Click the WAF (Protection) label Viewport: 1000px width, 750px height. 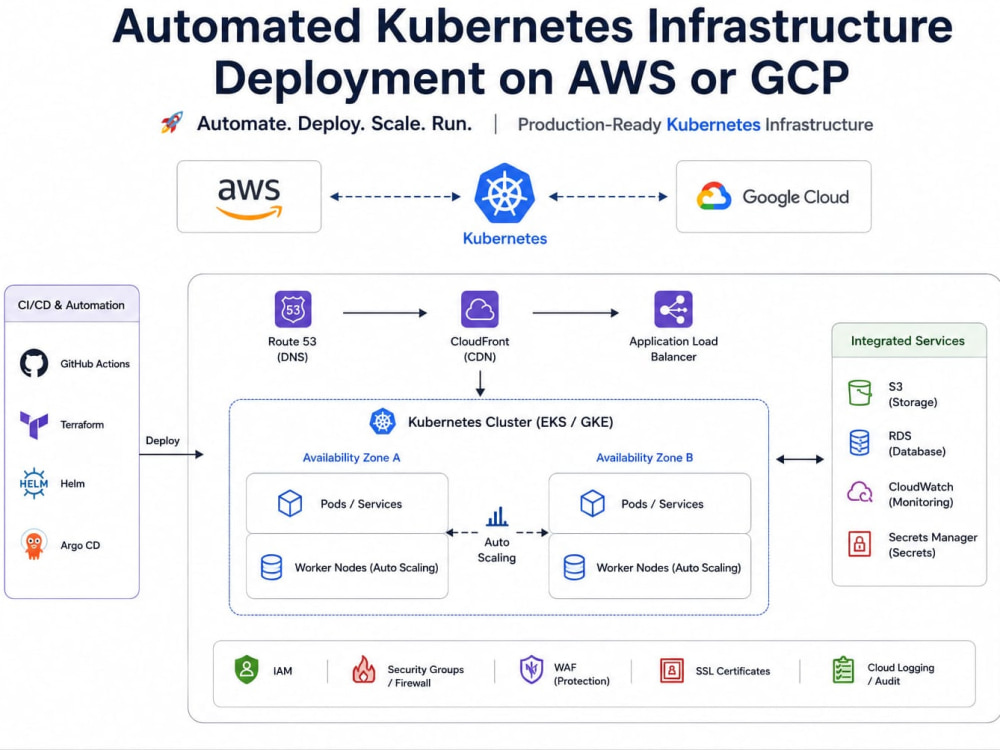tap(582, 674)
